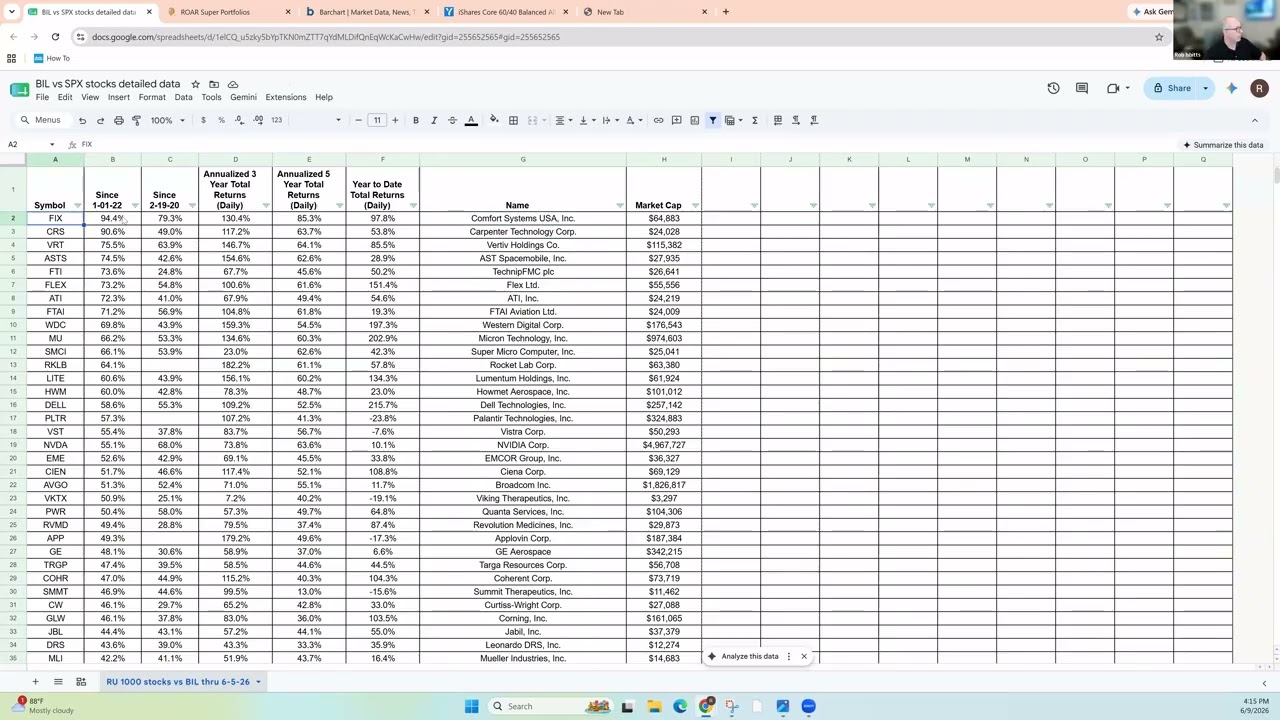Screen dimensions: 1280x720
Task: Open the Extensions menu
Action: (286, 97)
